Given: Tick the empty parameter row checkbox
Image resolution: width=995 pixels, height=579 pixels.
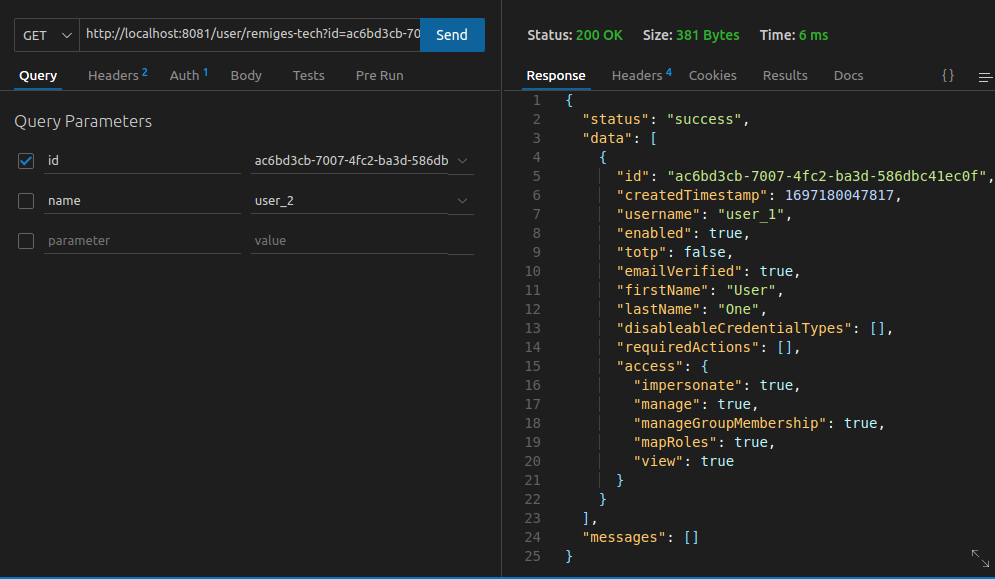Looking at the screenshot, I should (x=26, y=241).
